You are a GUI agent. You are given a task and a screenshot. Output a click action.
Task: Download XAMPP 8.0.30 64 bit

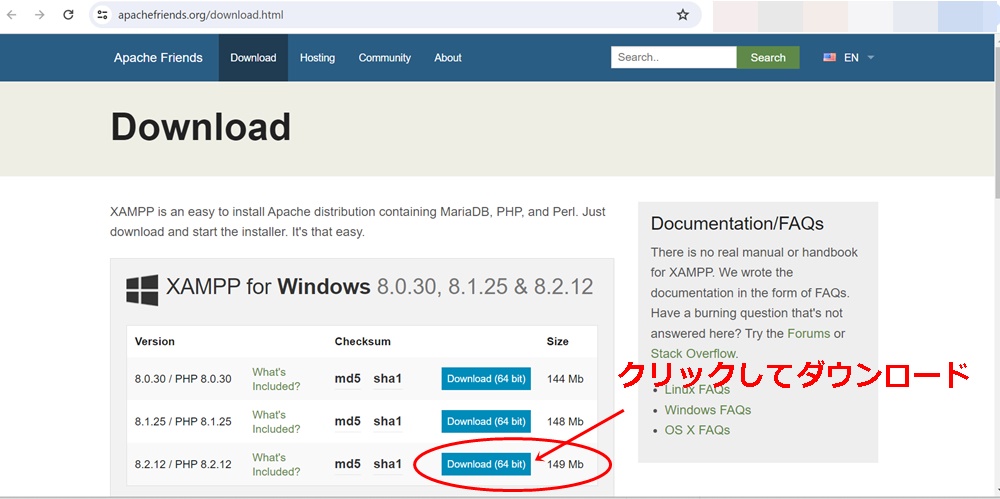coord(486,378)
